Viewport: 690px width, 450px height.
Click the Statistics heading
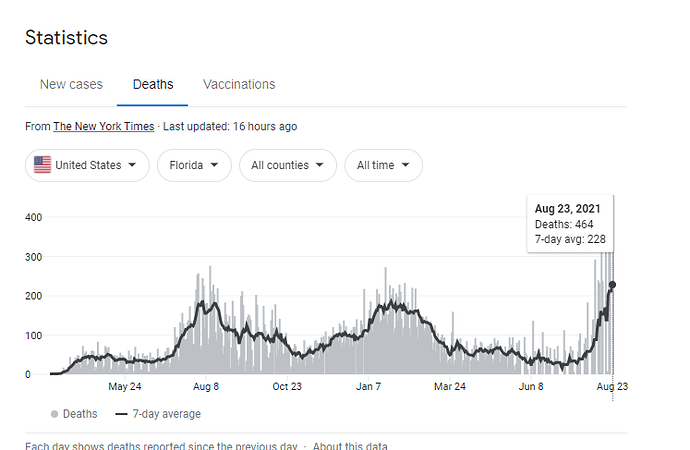pyautogui.click(x=66, y=37)
